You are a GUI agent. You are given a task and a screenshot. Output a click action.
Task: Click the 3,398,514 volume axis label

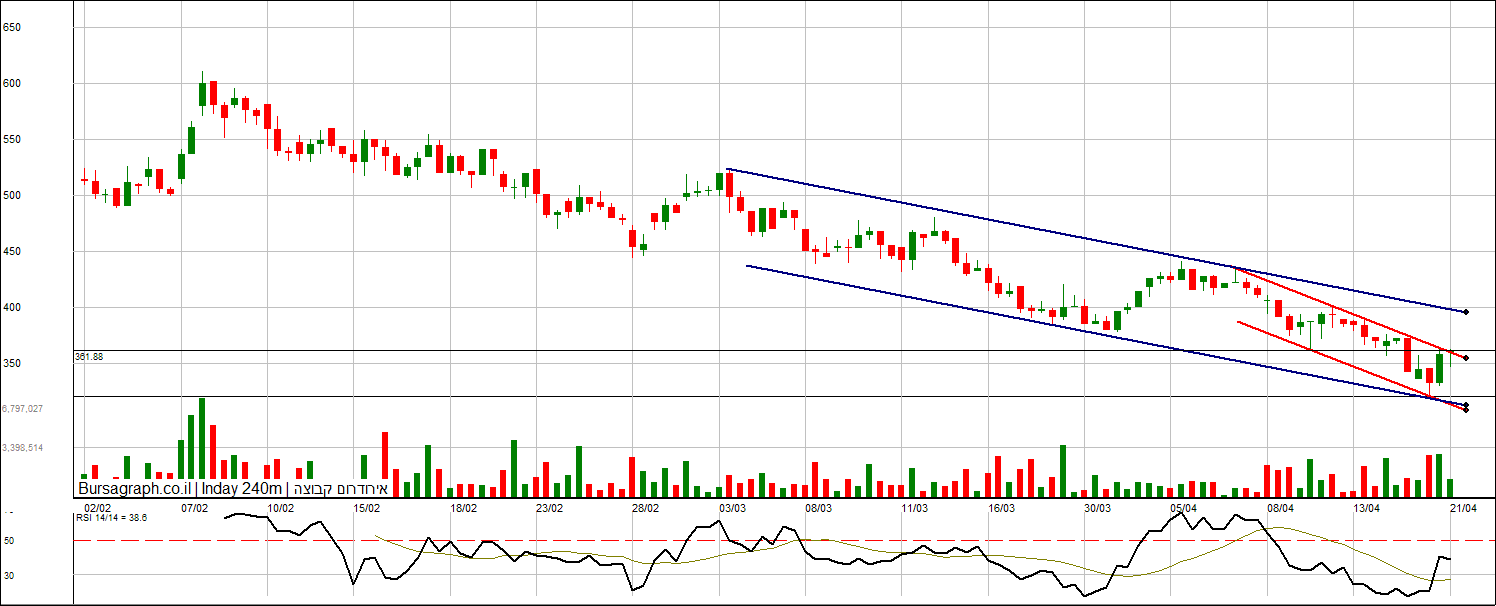click(x=22, y=448)
